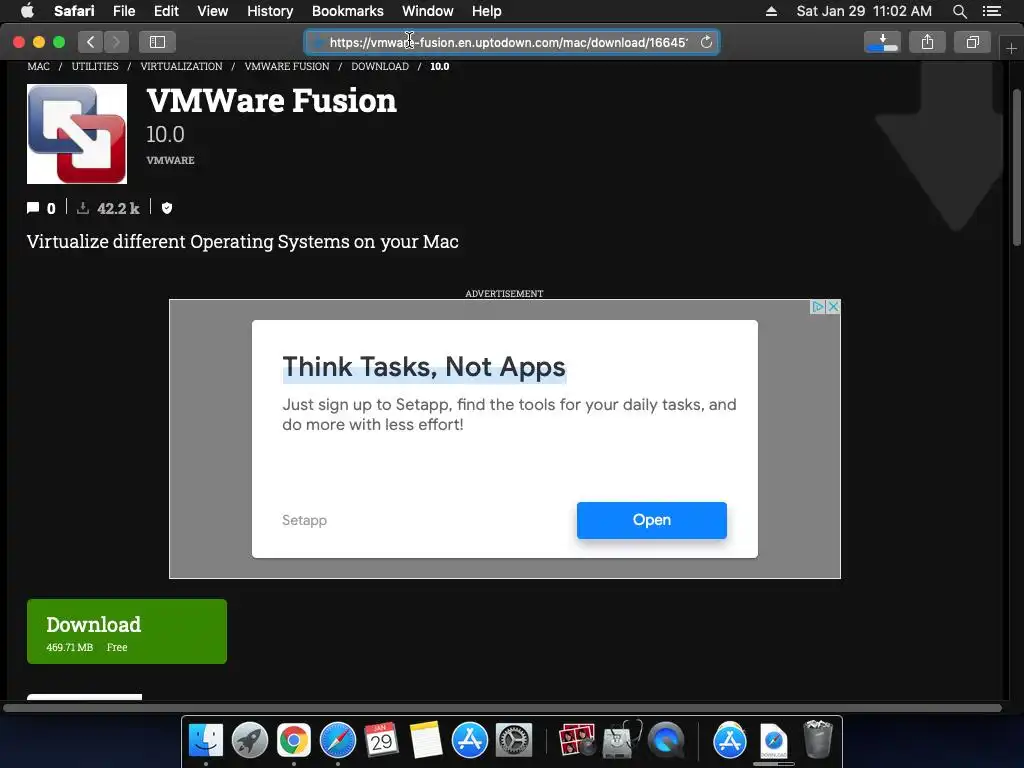Click the Setapp label in ad
The height and width of the screenshot is (768, 1024).
point(304,520)
